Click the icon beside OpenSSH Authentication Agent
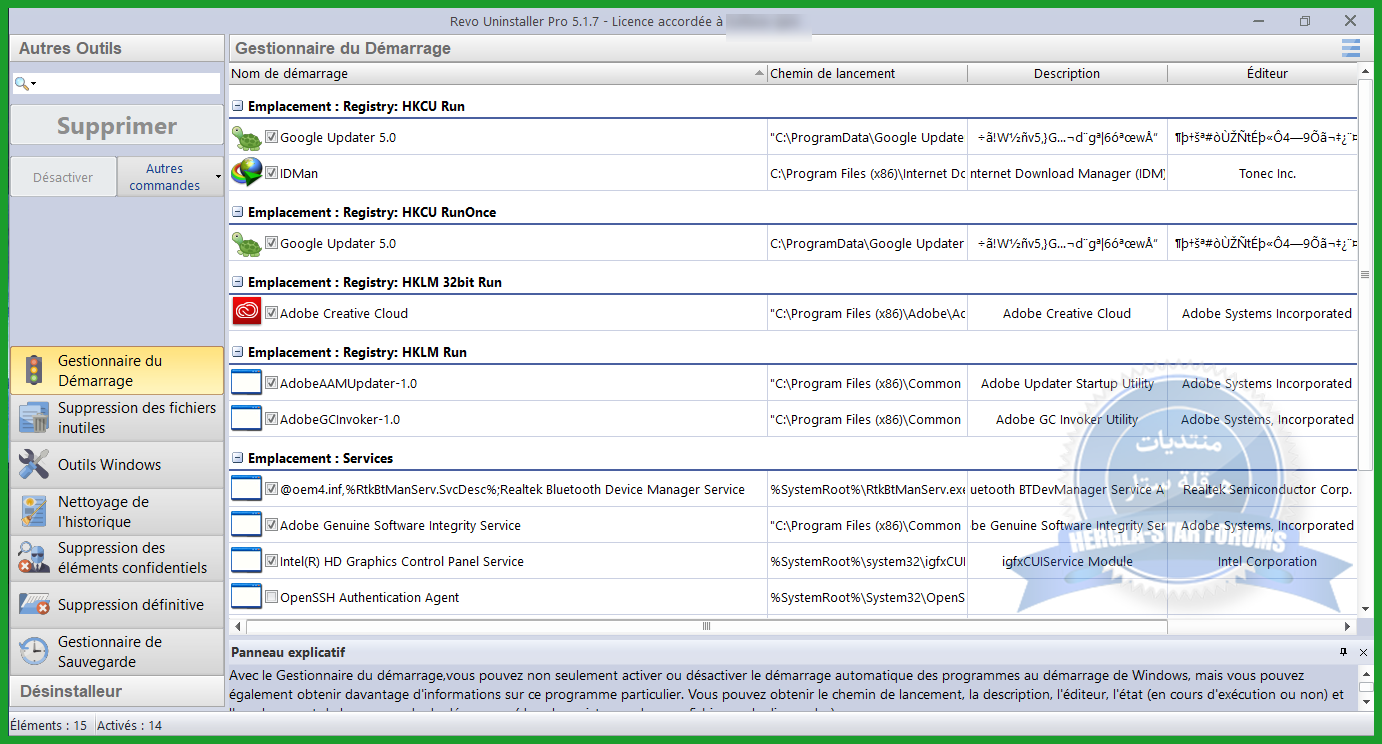Viewport: 1382px width, 744px height. pyautogui.click(x=246, y=598)
